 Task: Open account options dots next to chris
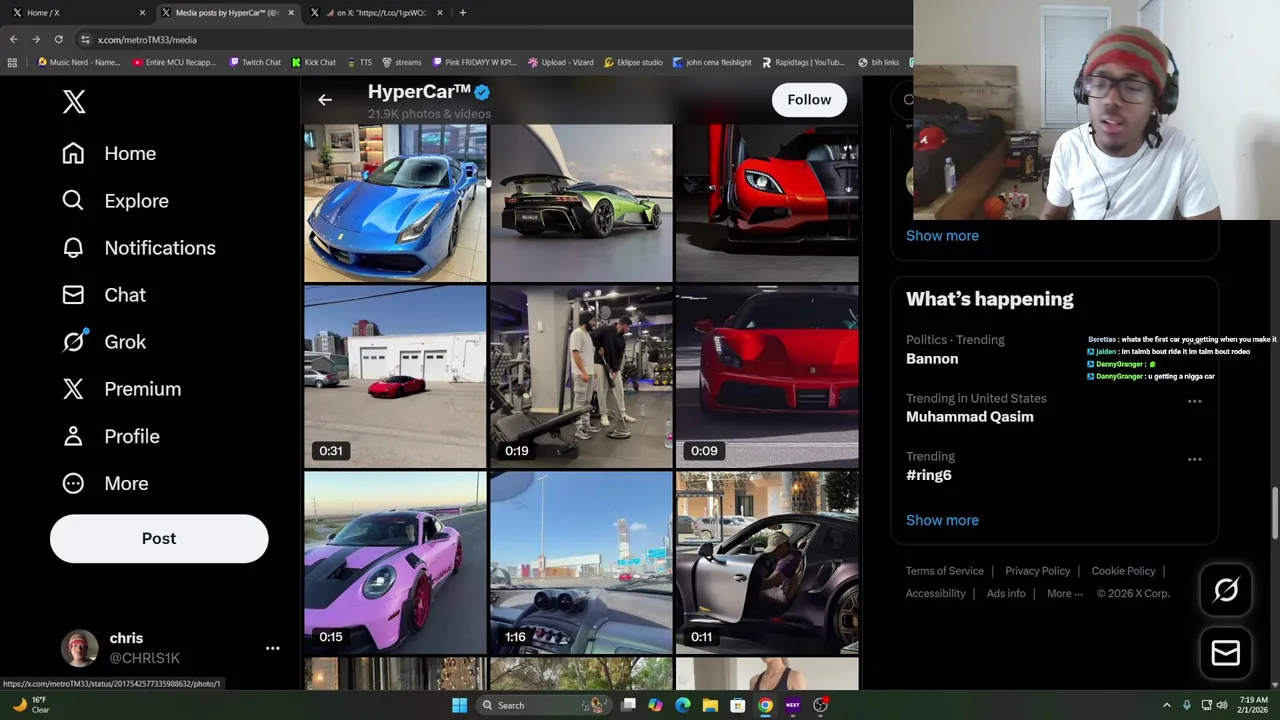click(x=272, y=648)
